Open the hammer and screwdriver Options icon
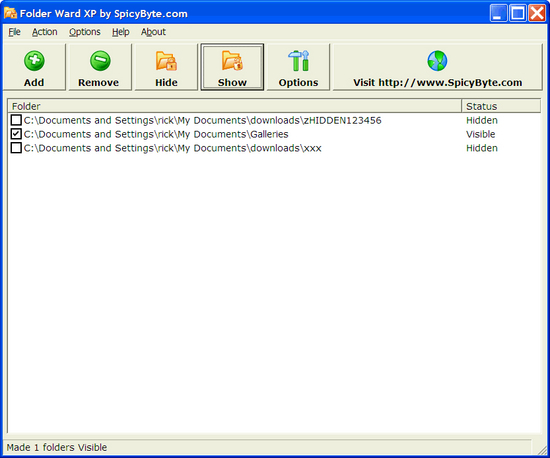The width and height of the screenshot is (550, 458). click(x=299, y=61)
